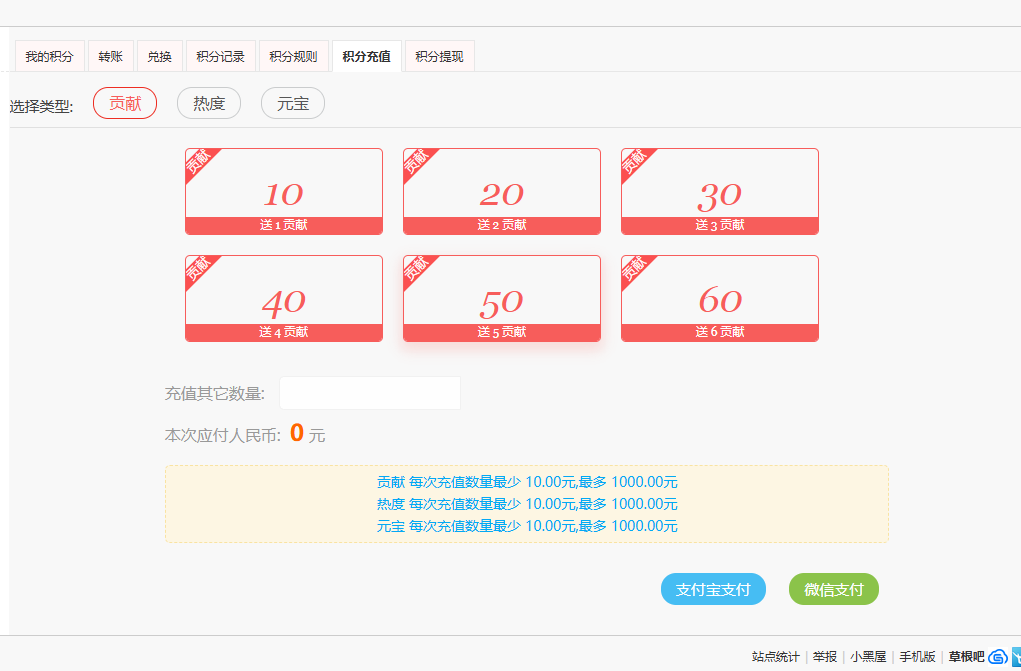Click the 充值其它数量 input field
The height and width of the screenshot is (671, 1021).
coord(369,392)
